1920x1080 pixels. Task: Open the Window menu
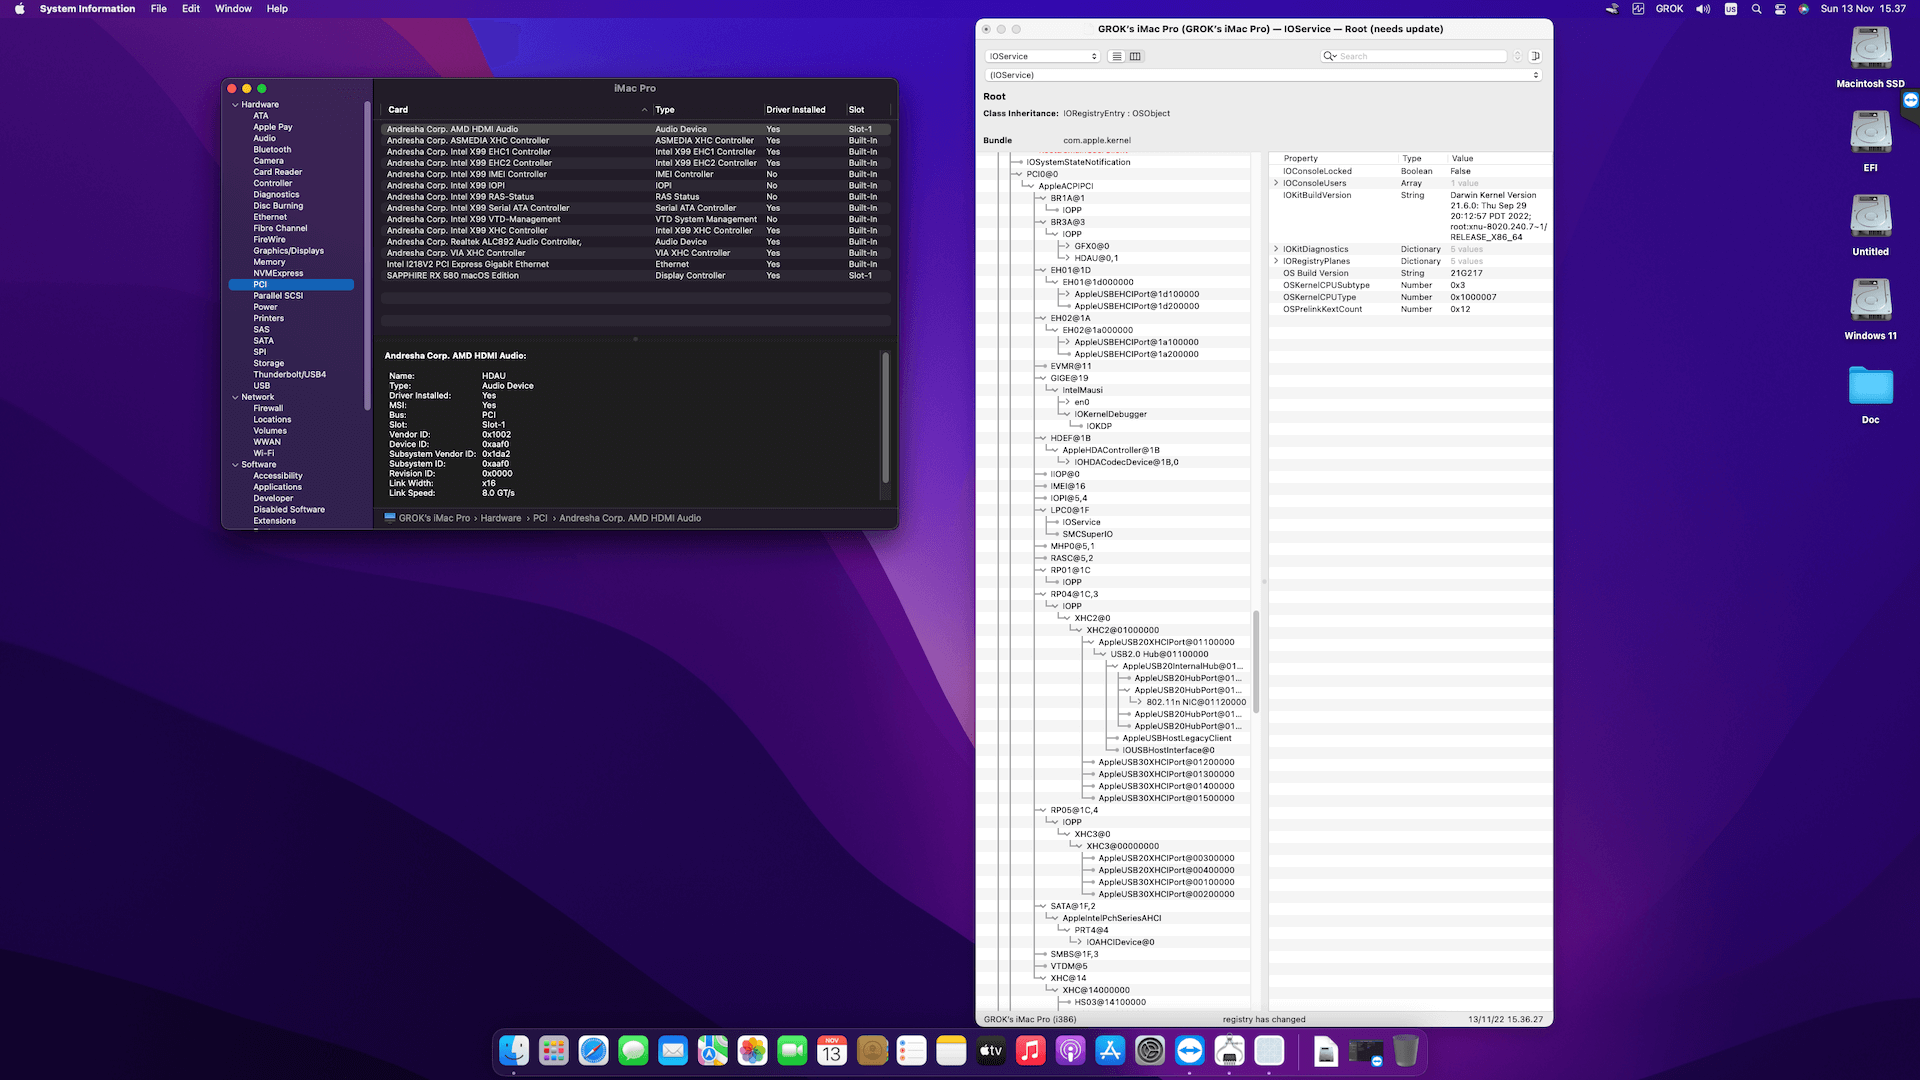pyautogui.click(x=233, y=8)
